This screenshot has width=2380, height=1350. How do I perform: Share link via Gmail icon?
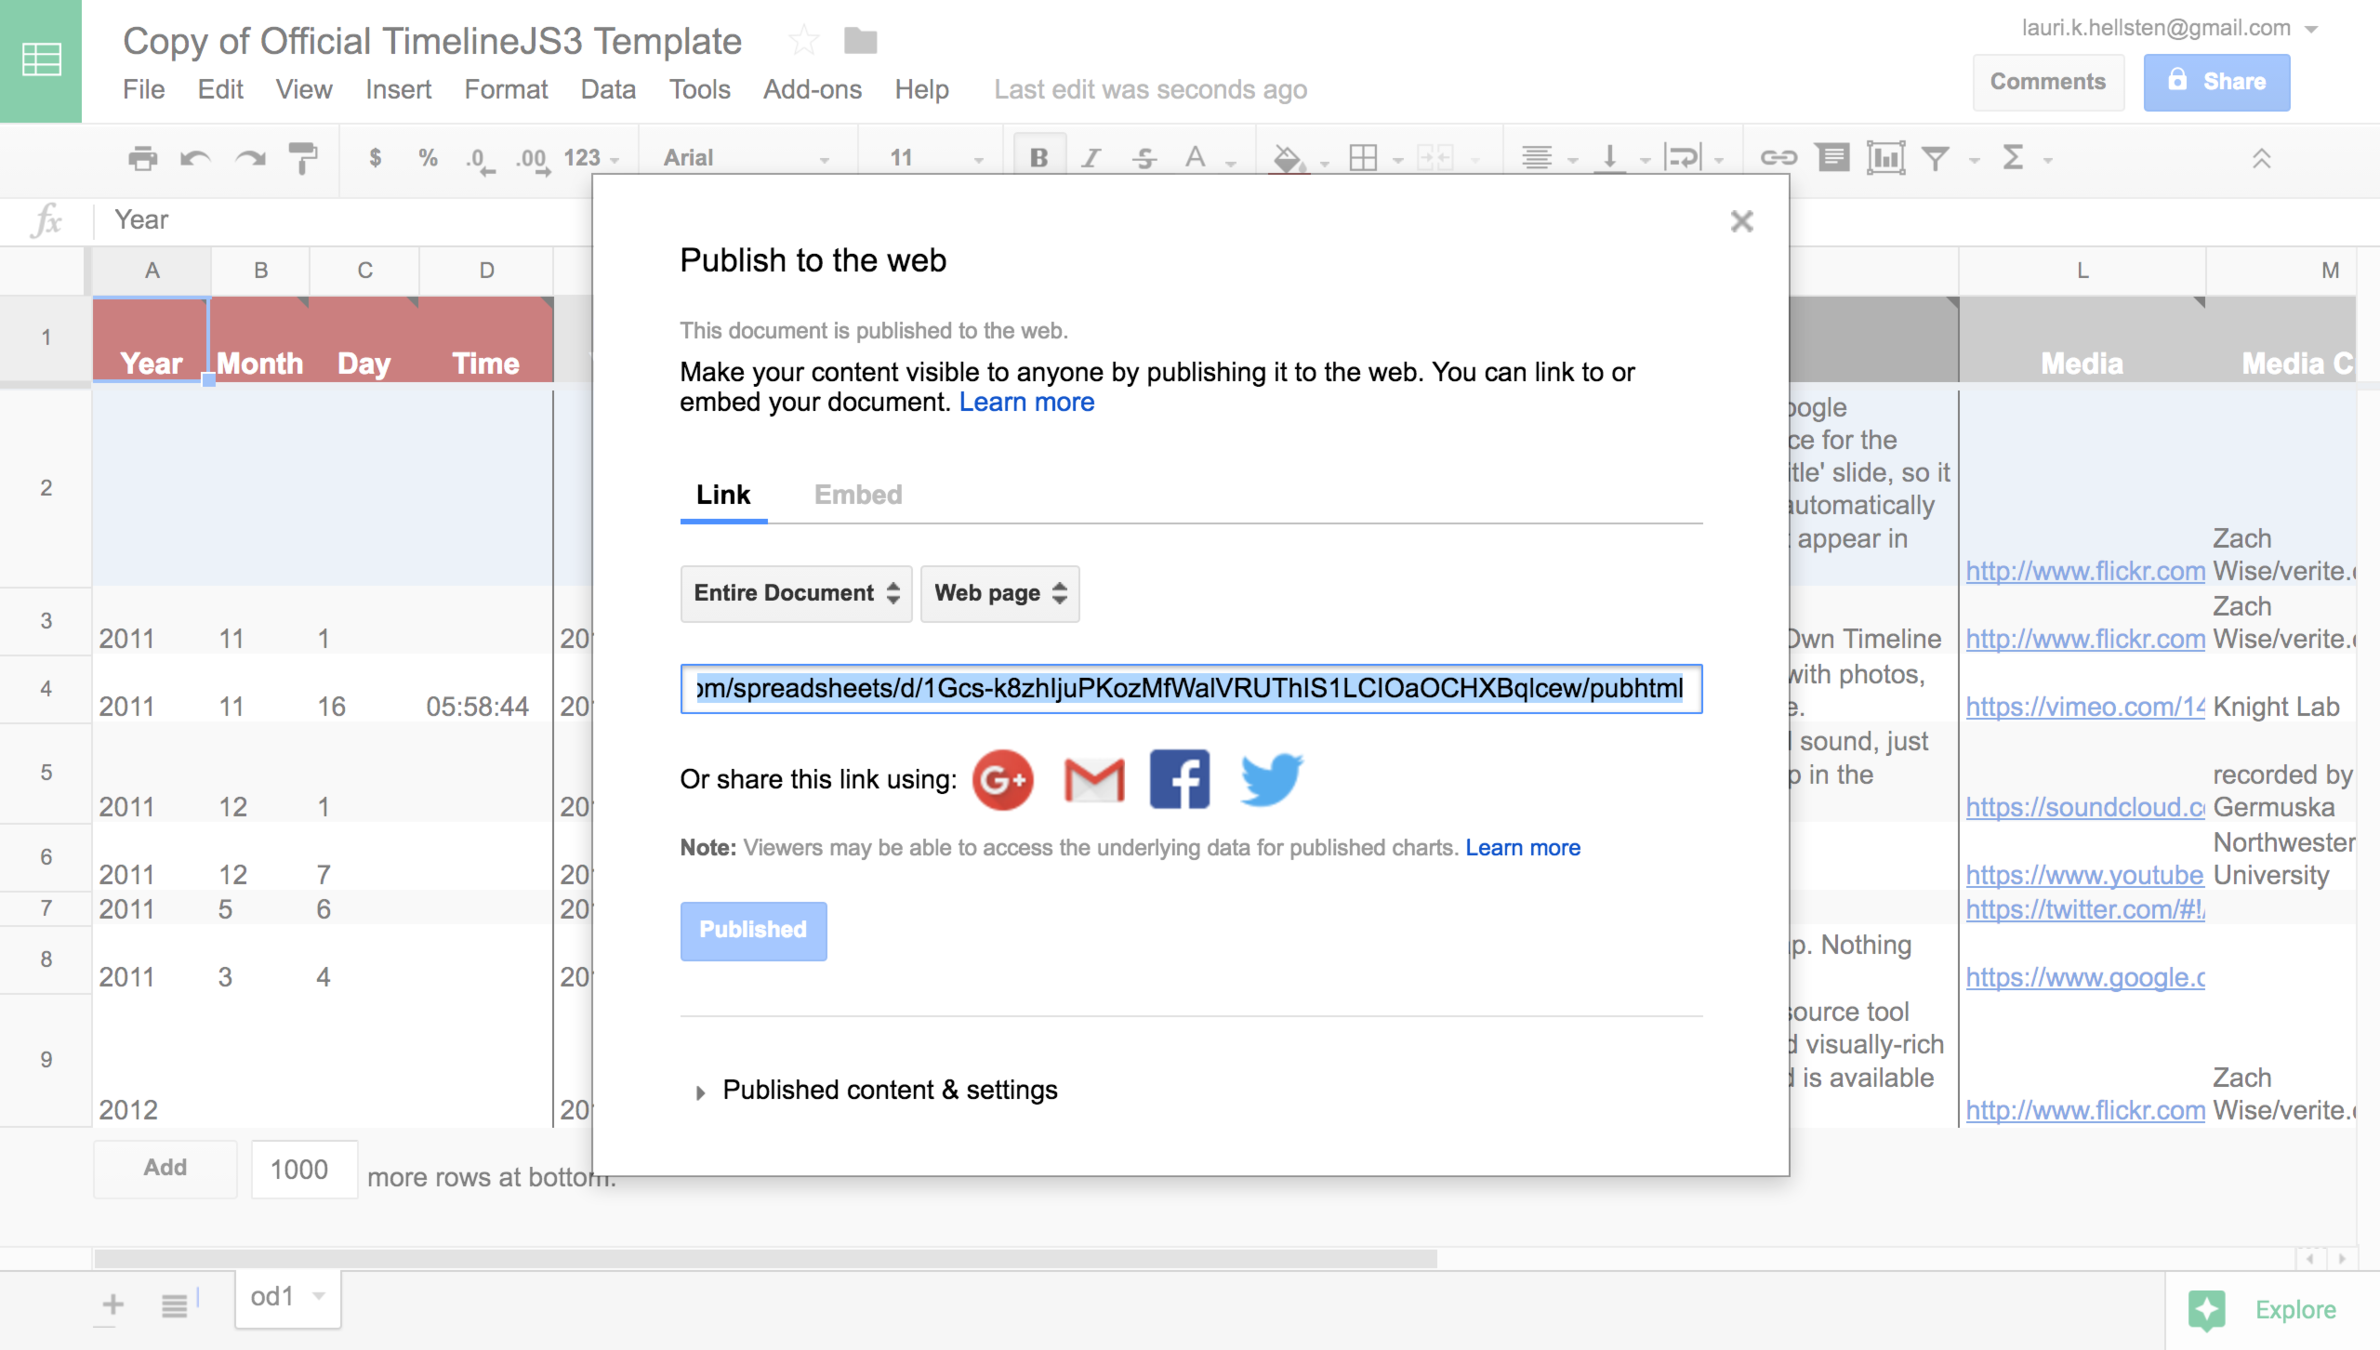pos(1093,779)
